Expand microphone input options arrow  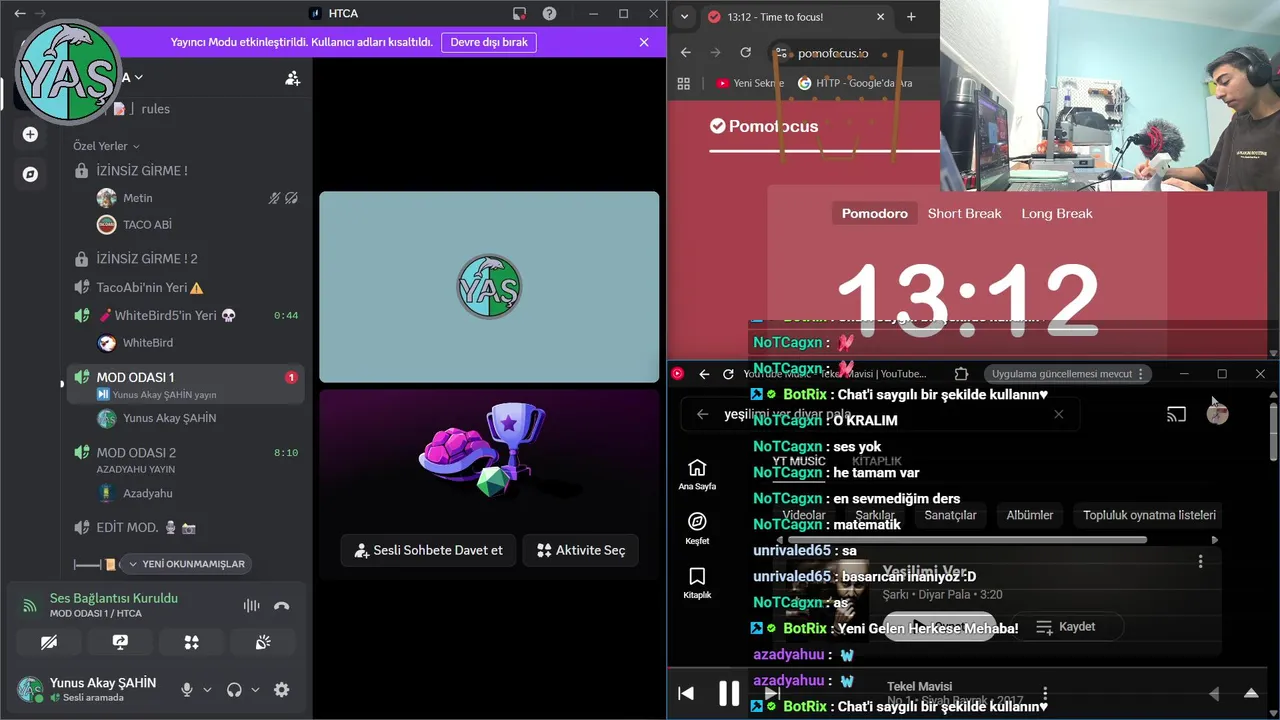click(207, 690)
